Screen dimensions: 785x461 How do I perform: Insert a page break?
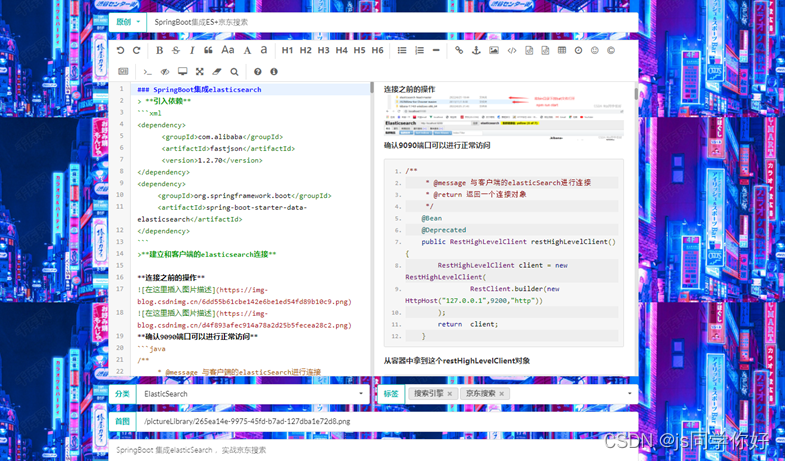123,72
